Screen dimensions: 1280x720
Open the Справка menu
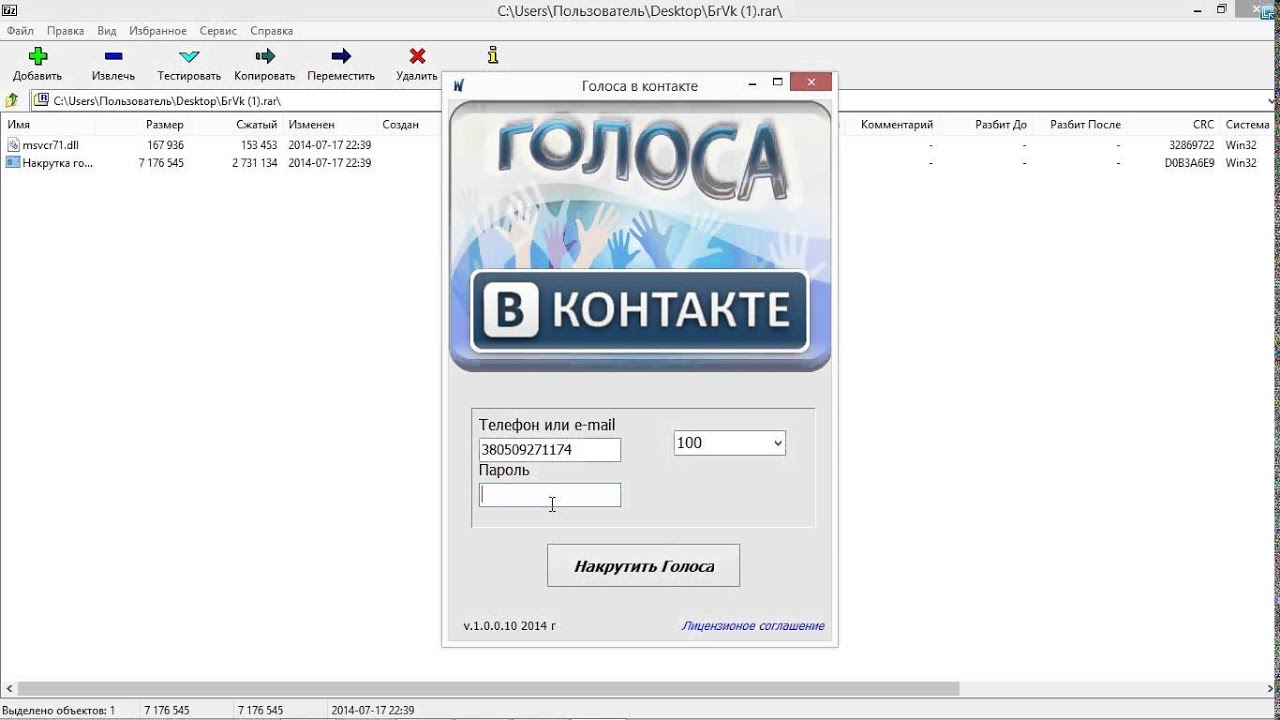click(271, 31)
